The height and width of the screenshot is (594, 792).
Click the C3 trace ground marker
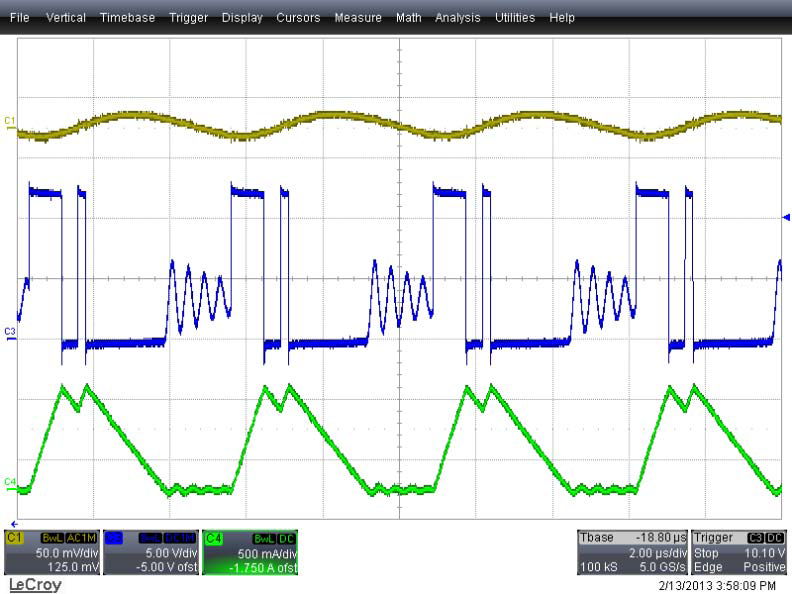10,330
